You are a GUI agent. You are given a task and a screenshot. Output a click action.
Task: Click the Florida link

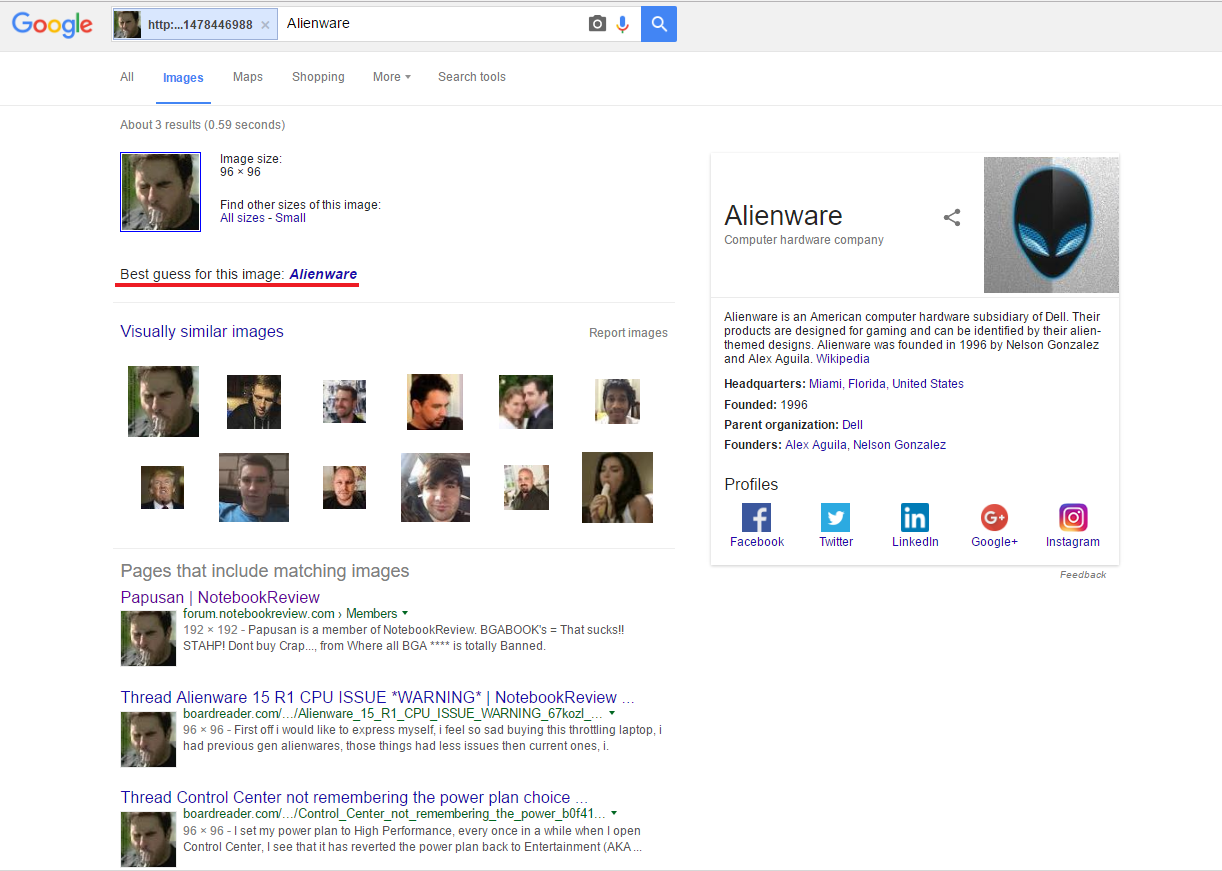point(867,384)
